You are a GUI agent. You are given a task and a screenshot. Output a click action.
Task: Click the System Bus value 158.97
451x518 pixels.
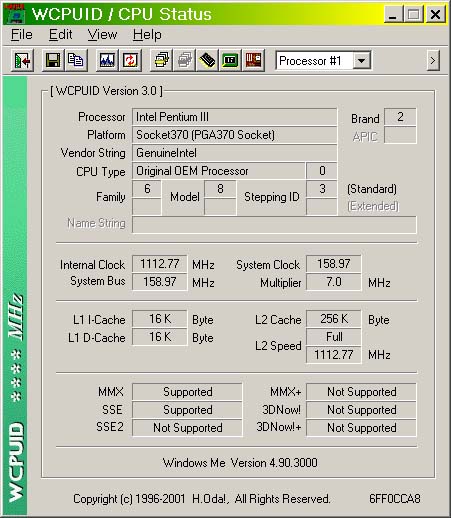(x=160, y=282)
